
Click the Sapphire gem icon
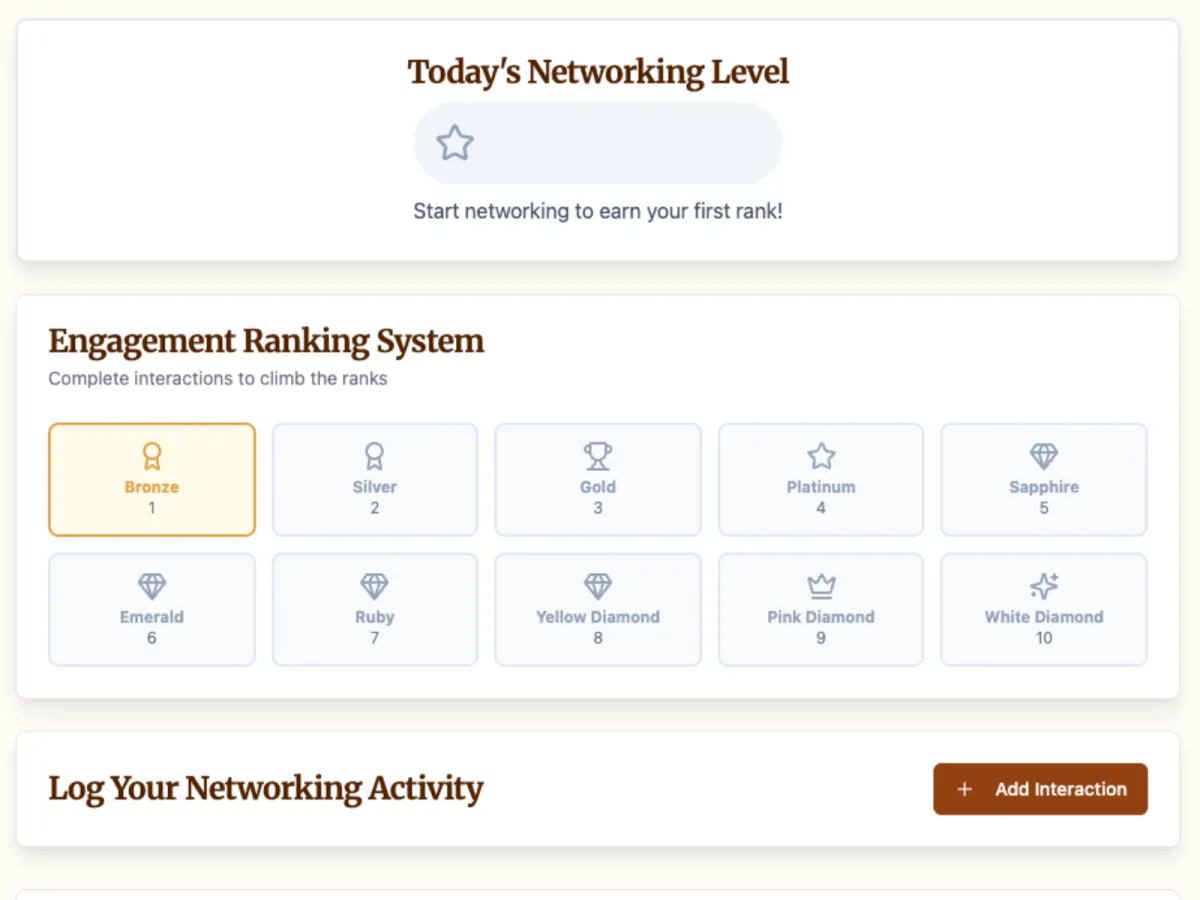tap(1044, 457)
